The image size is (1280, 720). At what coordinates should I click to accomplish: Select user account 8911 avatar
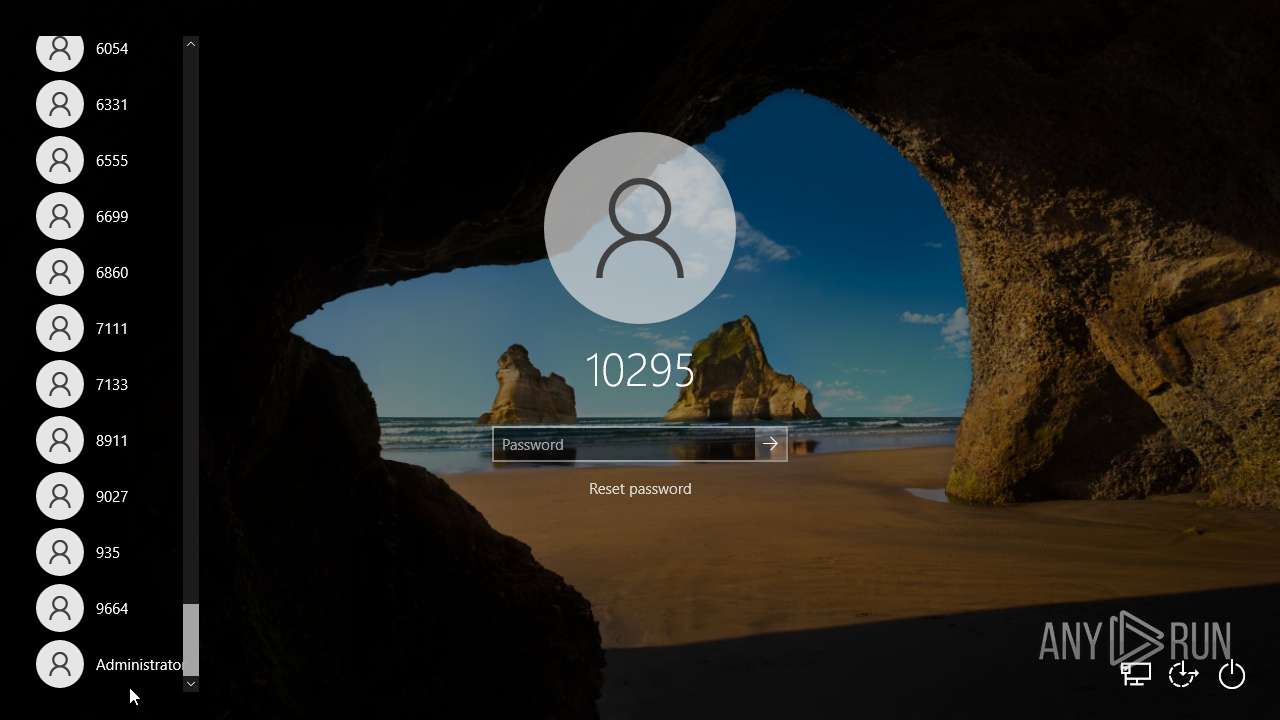click(x=60, y=440)
